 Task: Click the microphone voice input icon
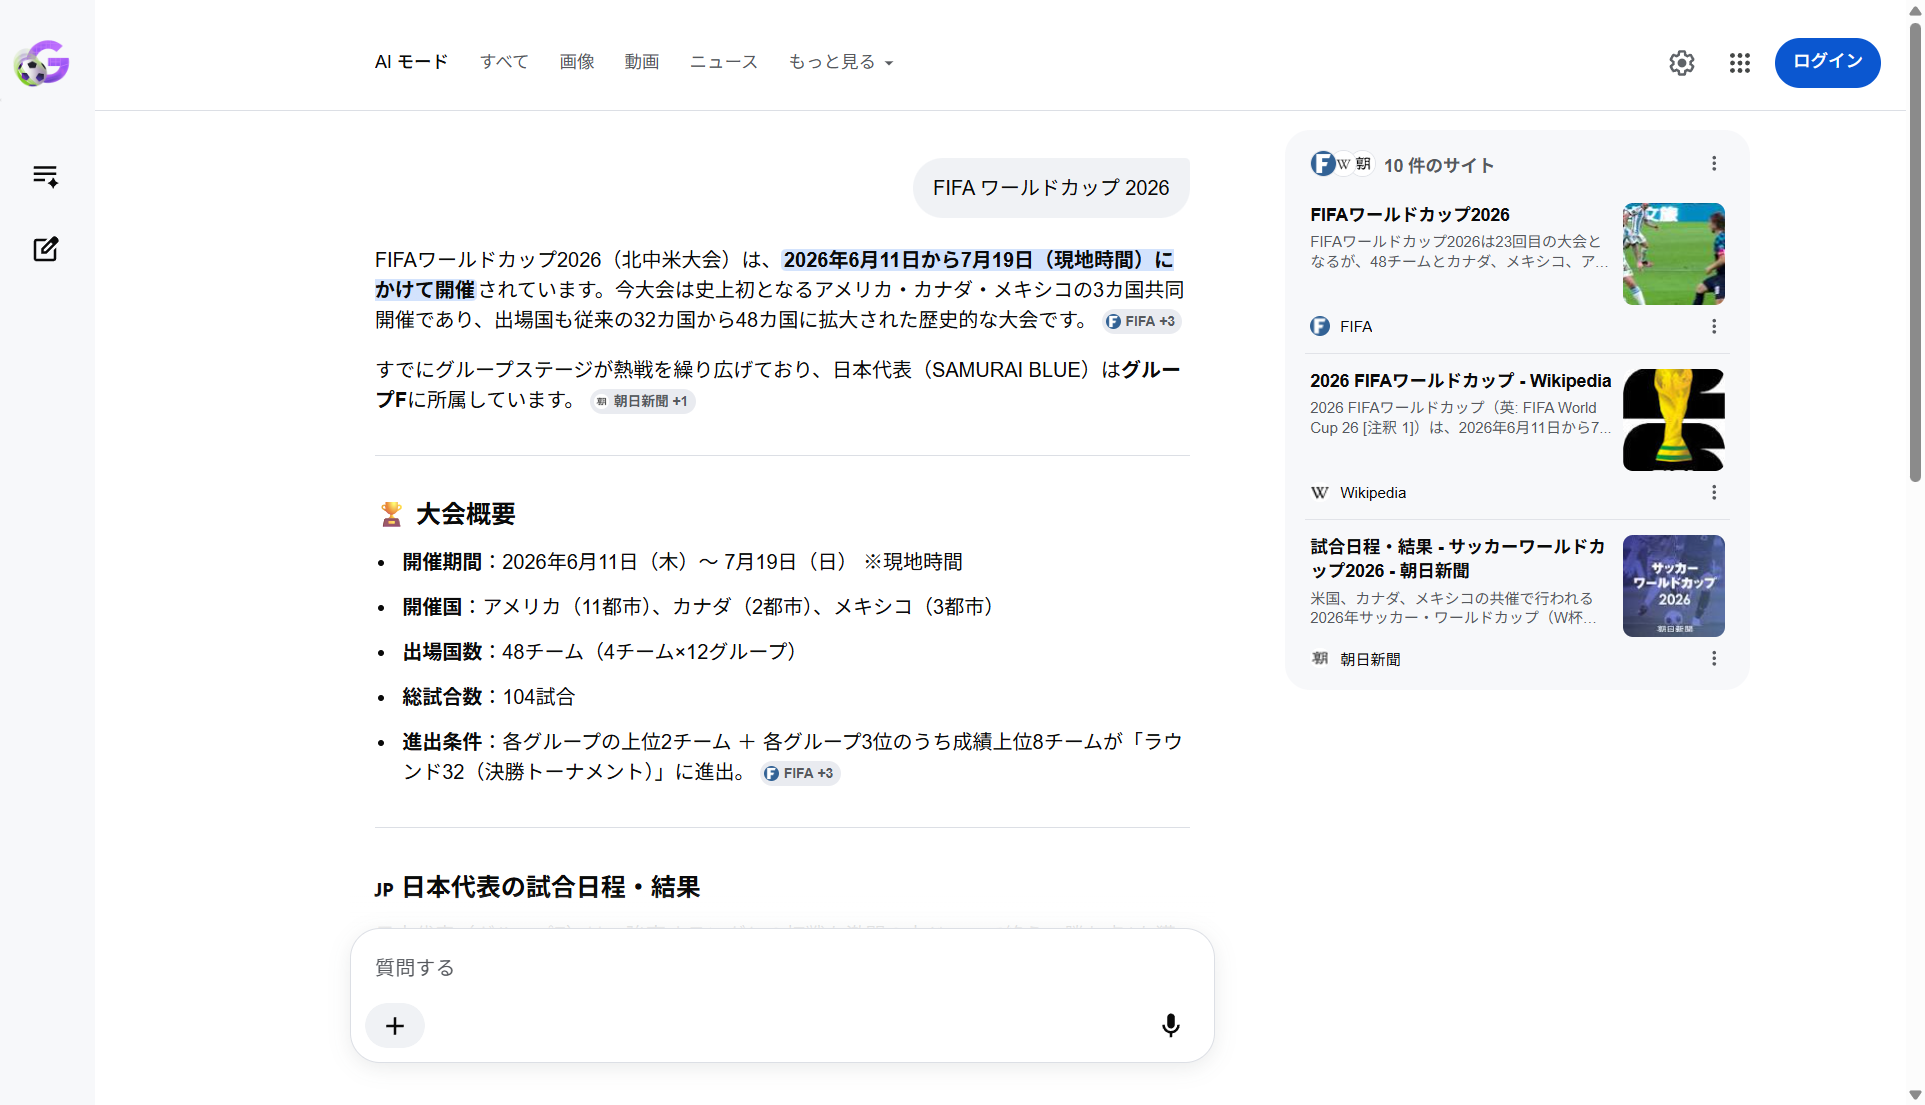point(1171,1025)
